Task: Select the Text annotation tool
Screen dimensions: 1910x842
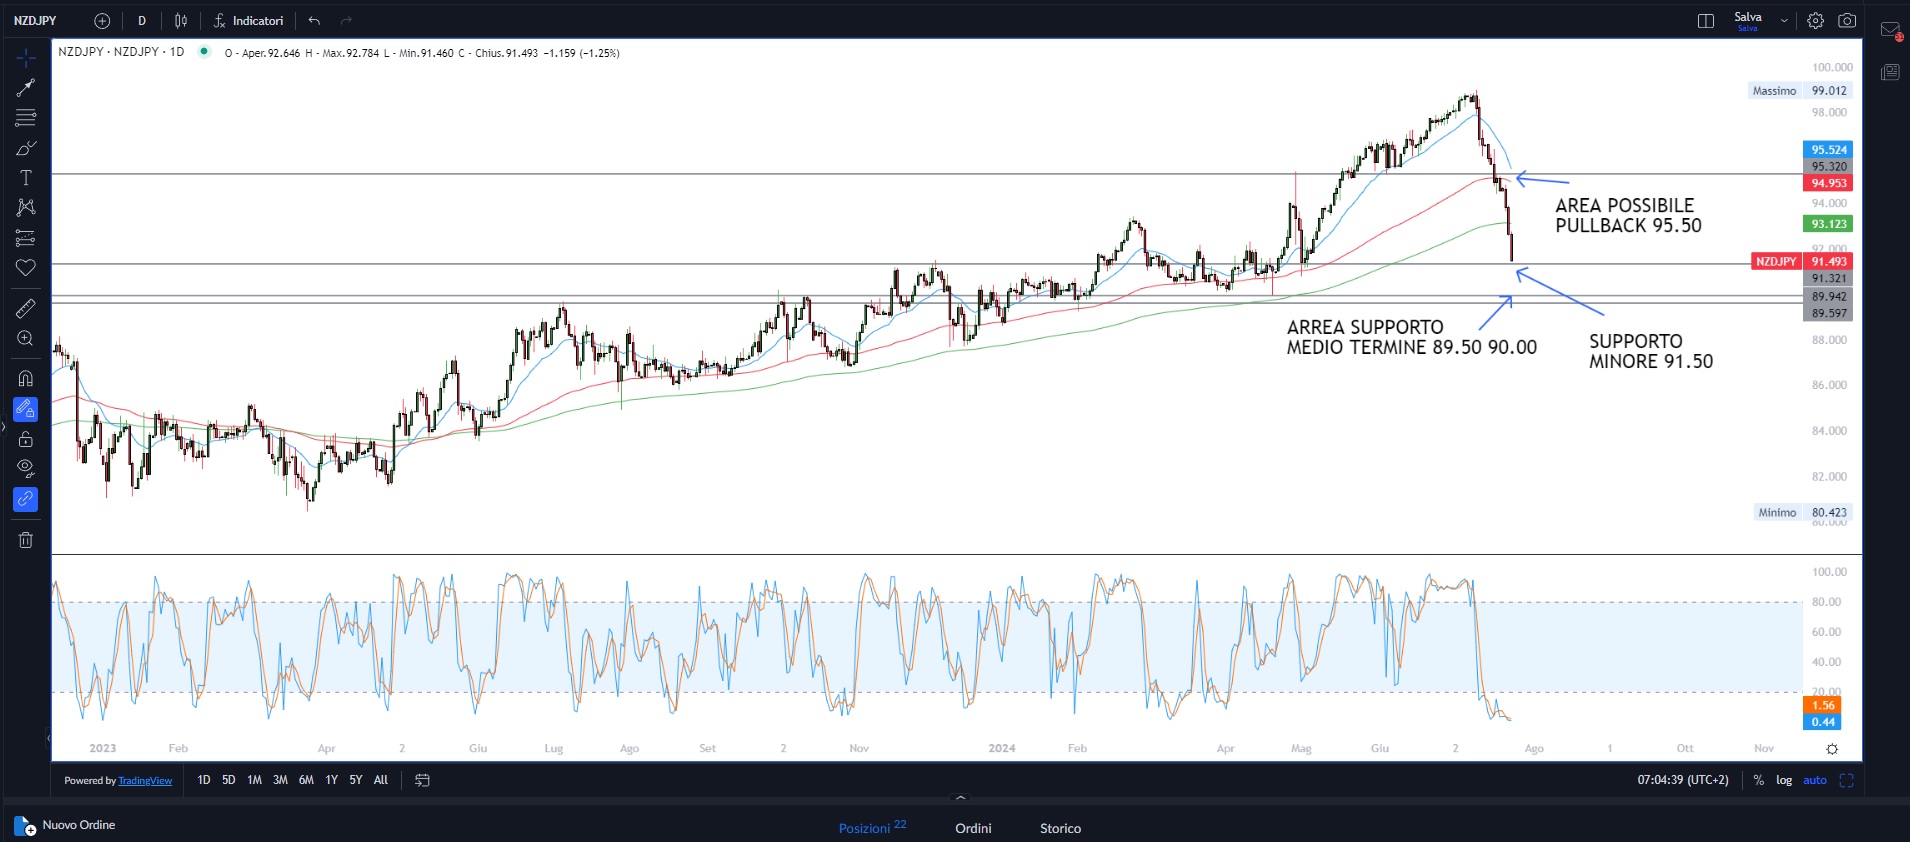Action: 26,178
